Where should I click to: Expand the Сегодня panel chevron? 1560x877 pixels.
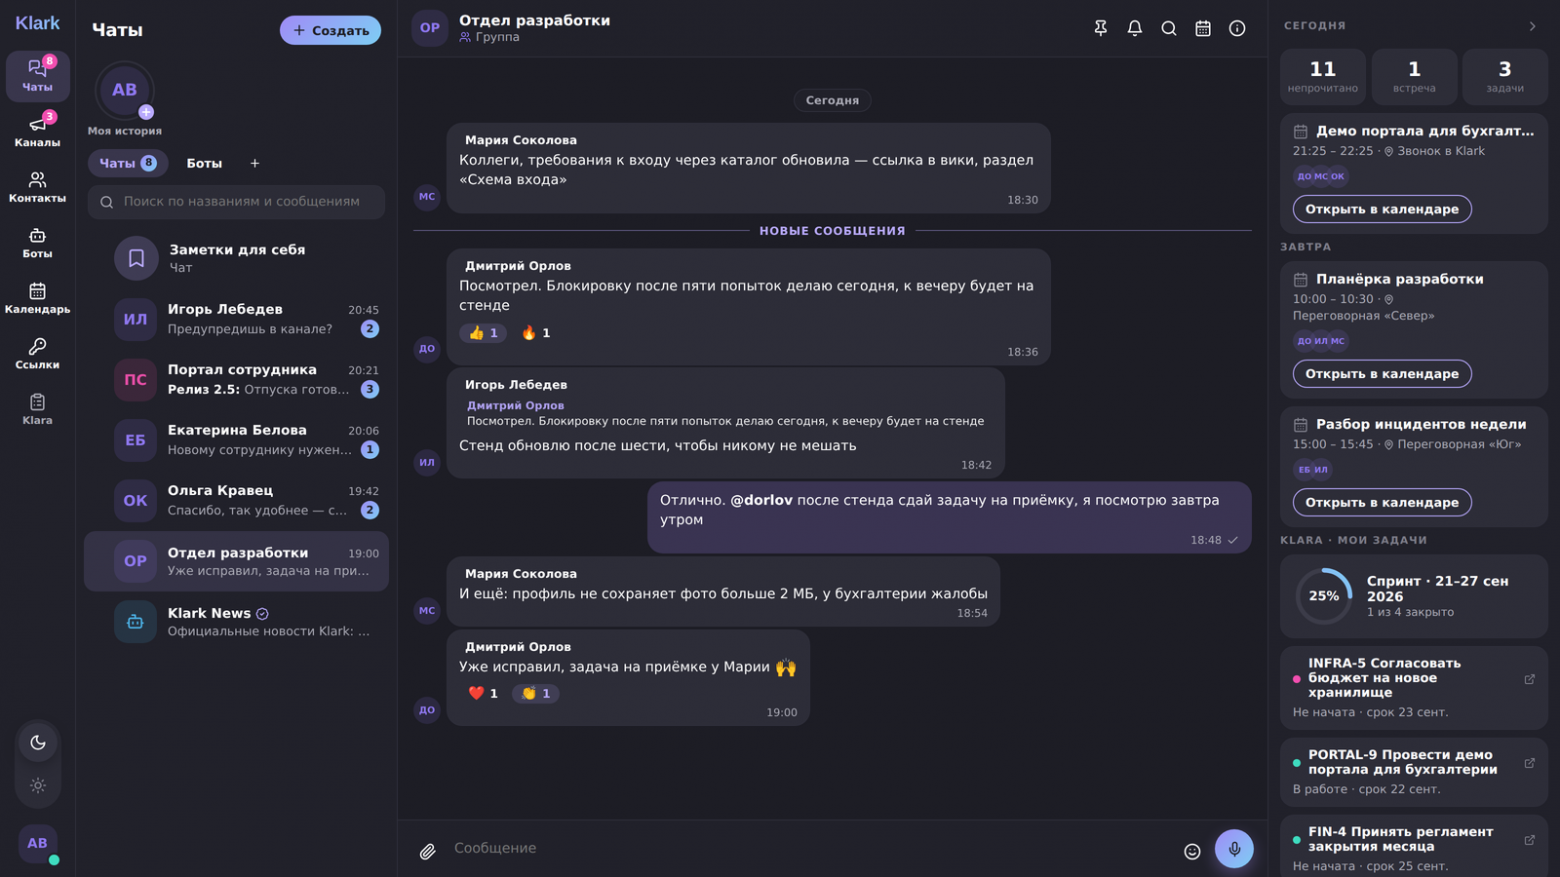pos(1532,26)
